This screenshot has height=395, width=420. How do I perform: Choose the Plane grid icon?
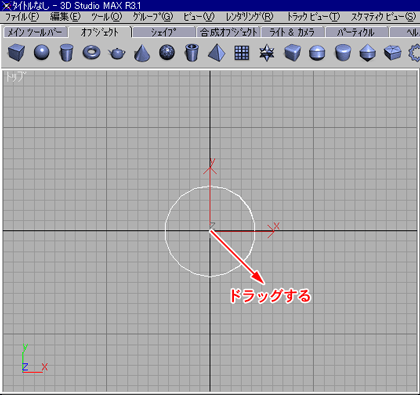[242, 53]
